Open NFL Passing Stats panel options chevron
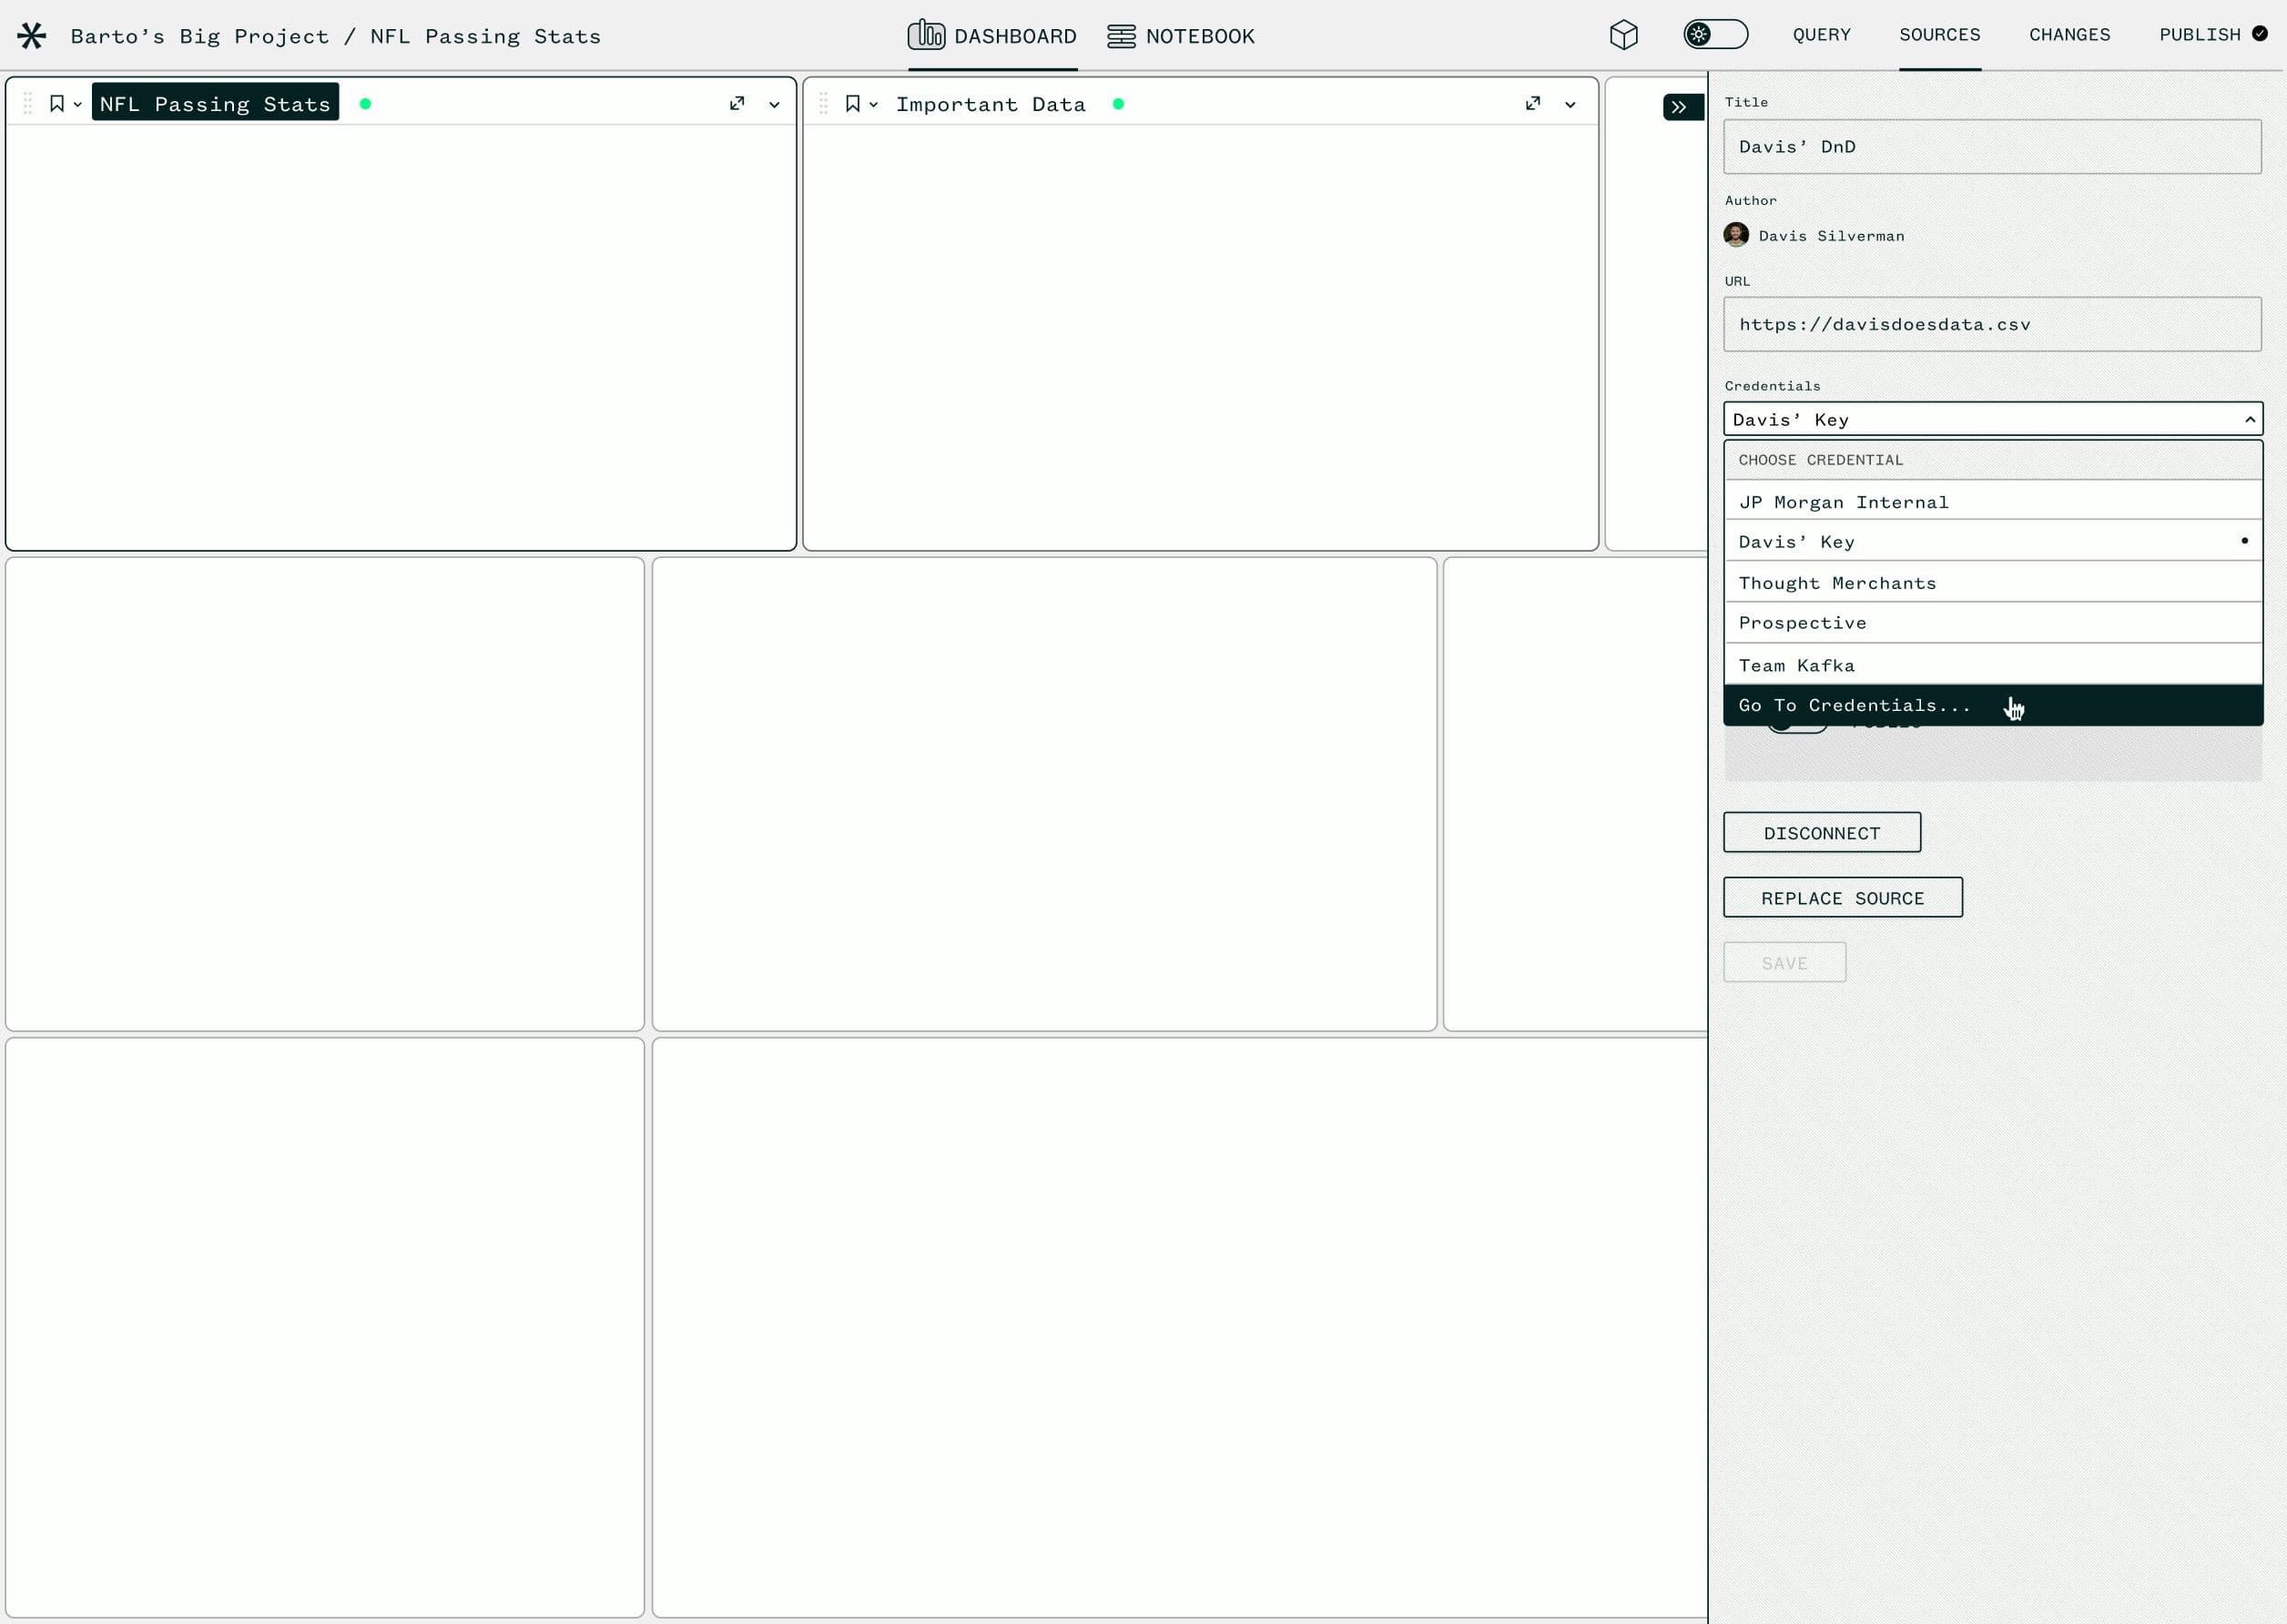This screenshot has height=1624, width=2287. (x=774, y=105)
